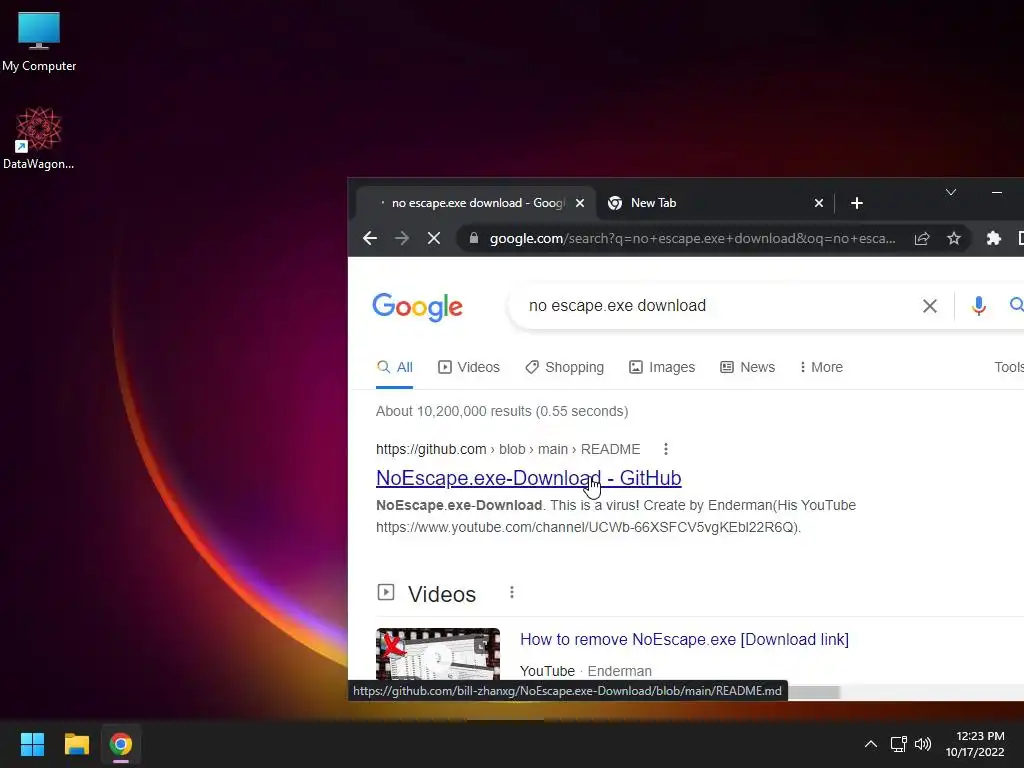Image resolution: width=1024 pixels, height=768 pixels.
Task: Click the Windows Start button
Action: click(x=32, y=744)
